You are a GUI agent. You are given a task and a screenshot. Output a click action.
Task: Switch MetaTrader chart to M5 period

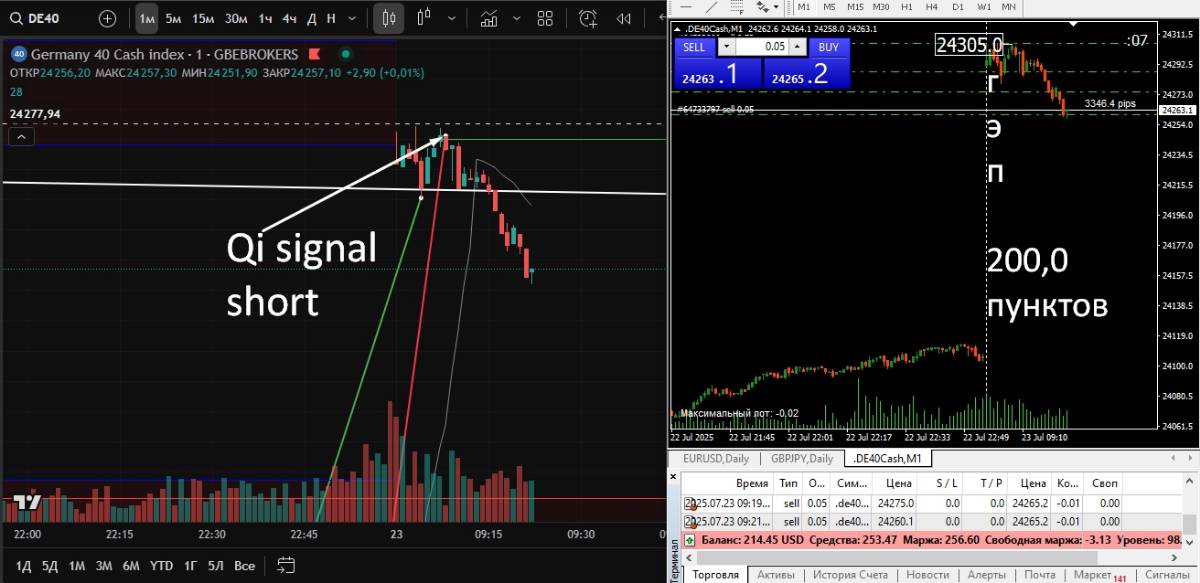pyautogui.click(x=830, y=7)
